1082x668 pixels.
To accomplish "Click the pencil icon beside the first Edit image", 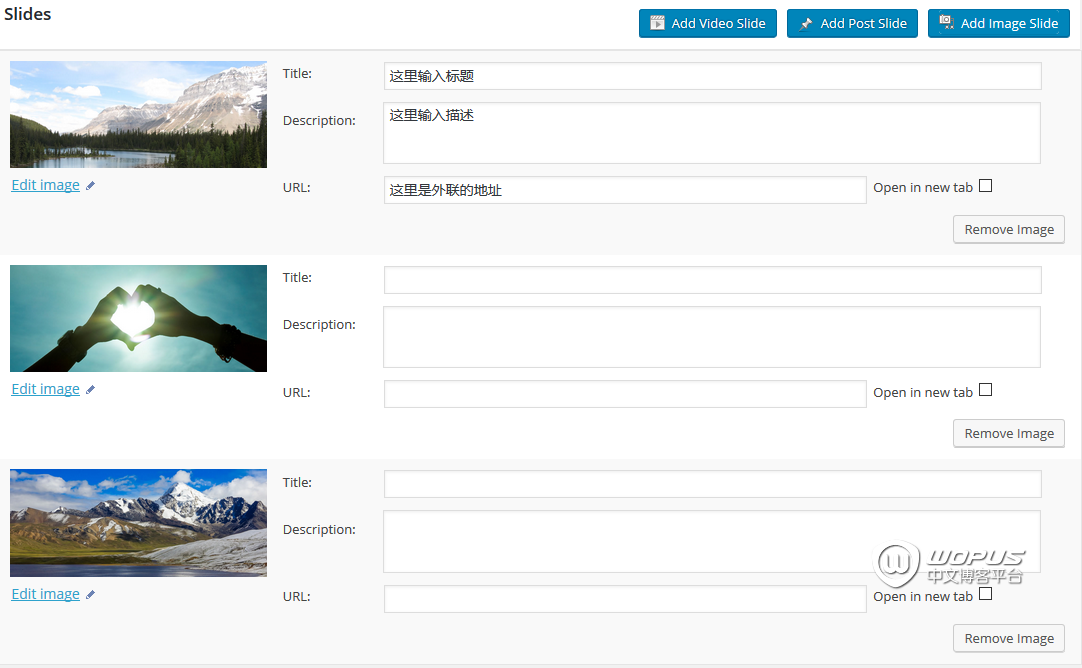I will (90, 186).
